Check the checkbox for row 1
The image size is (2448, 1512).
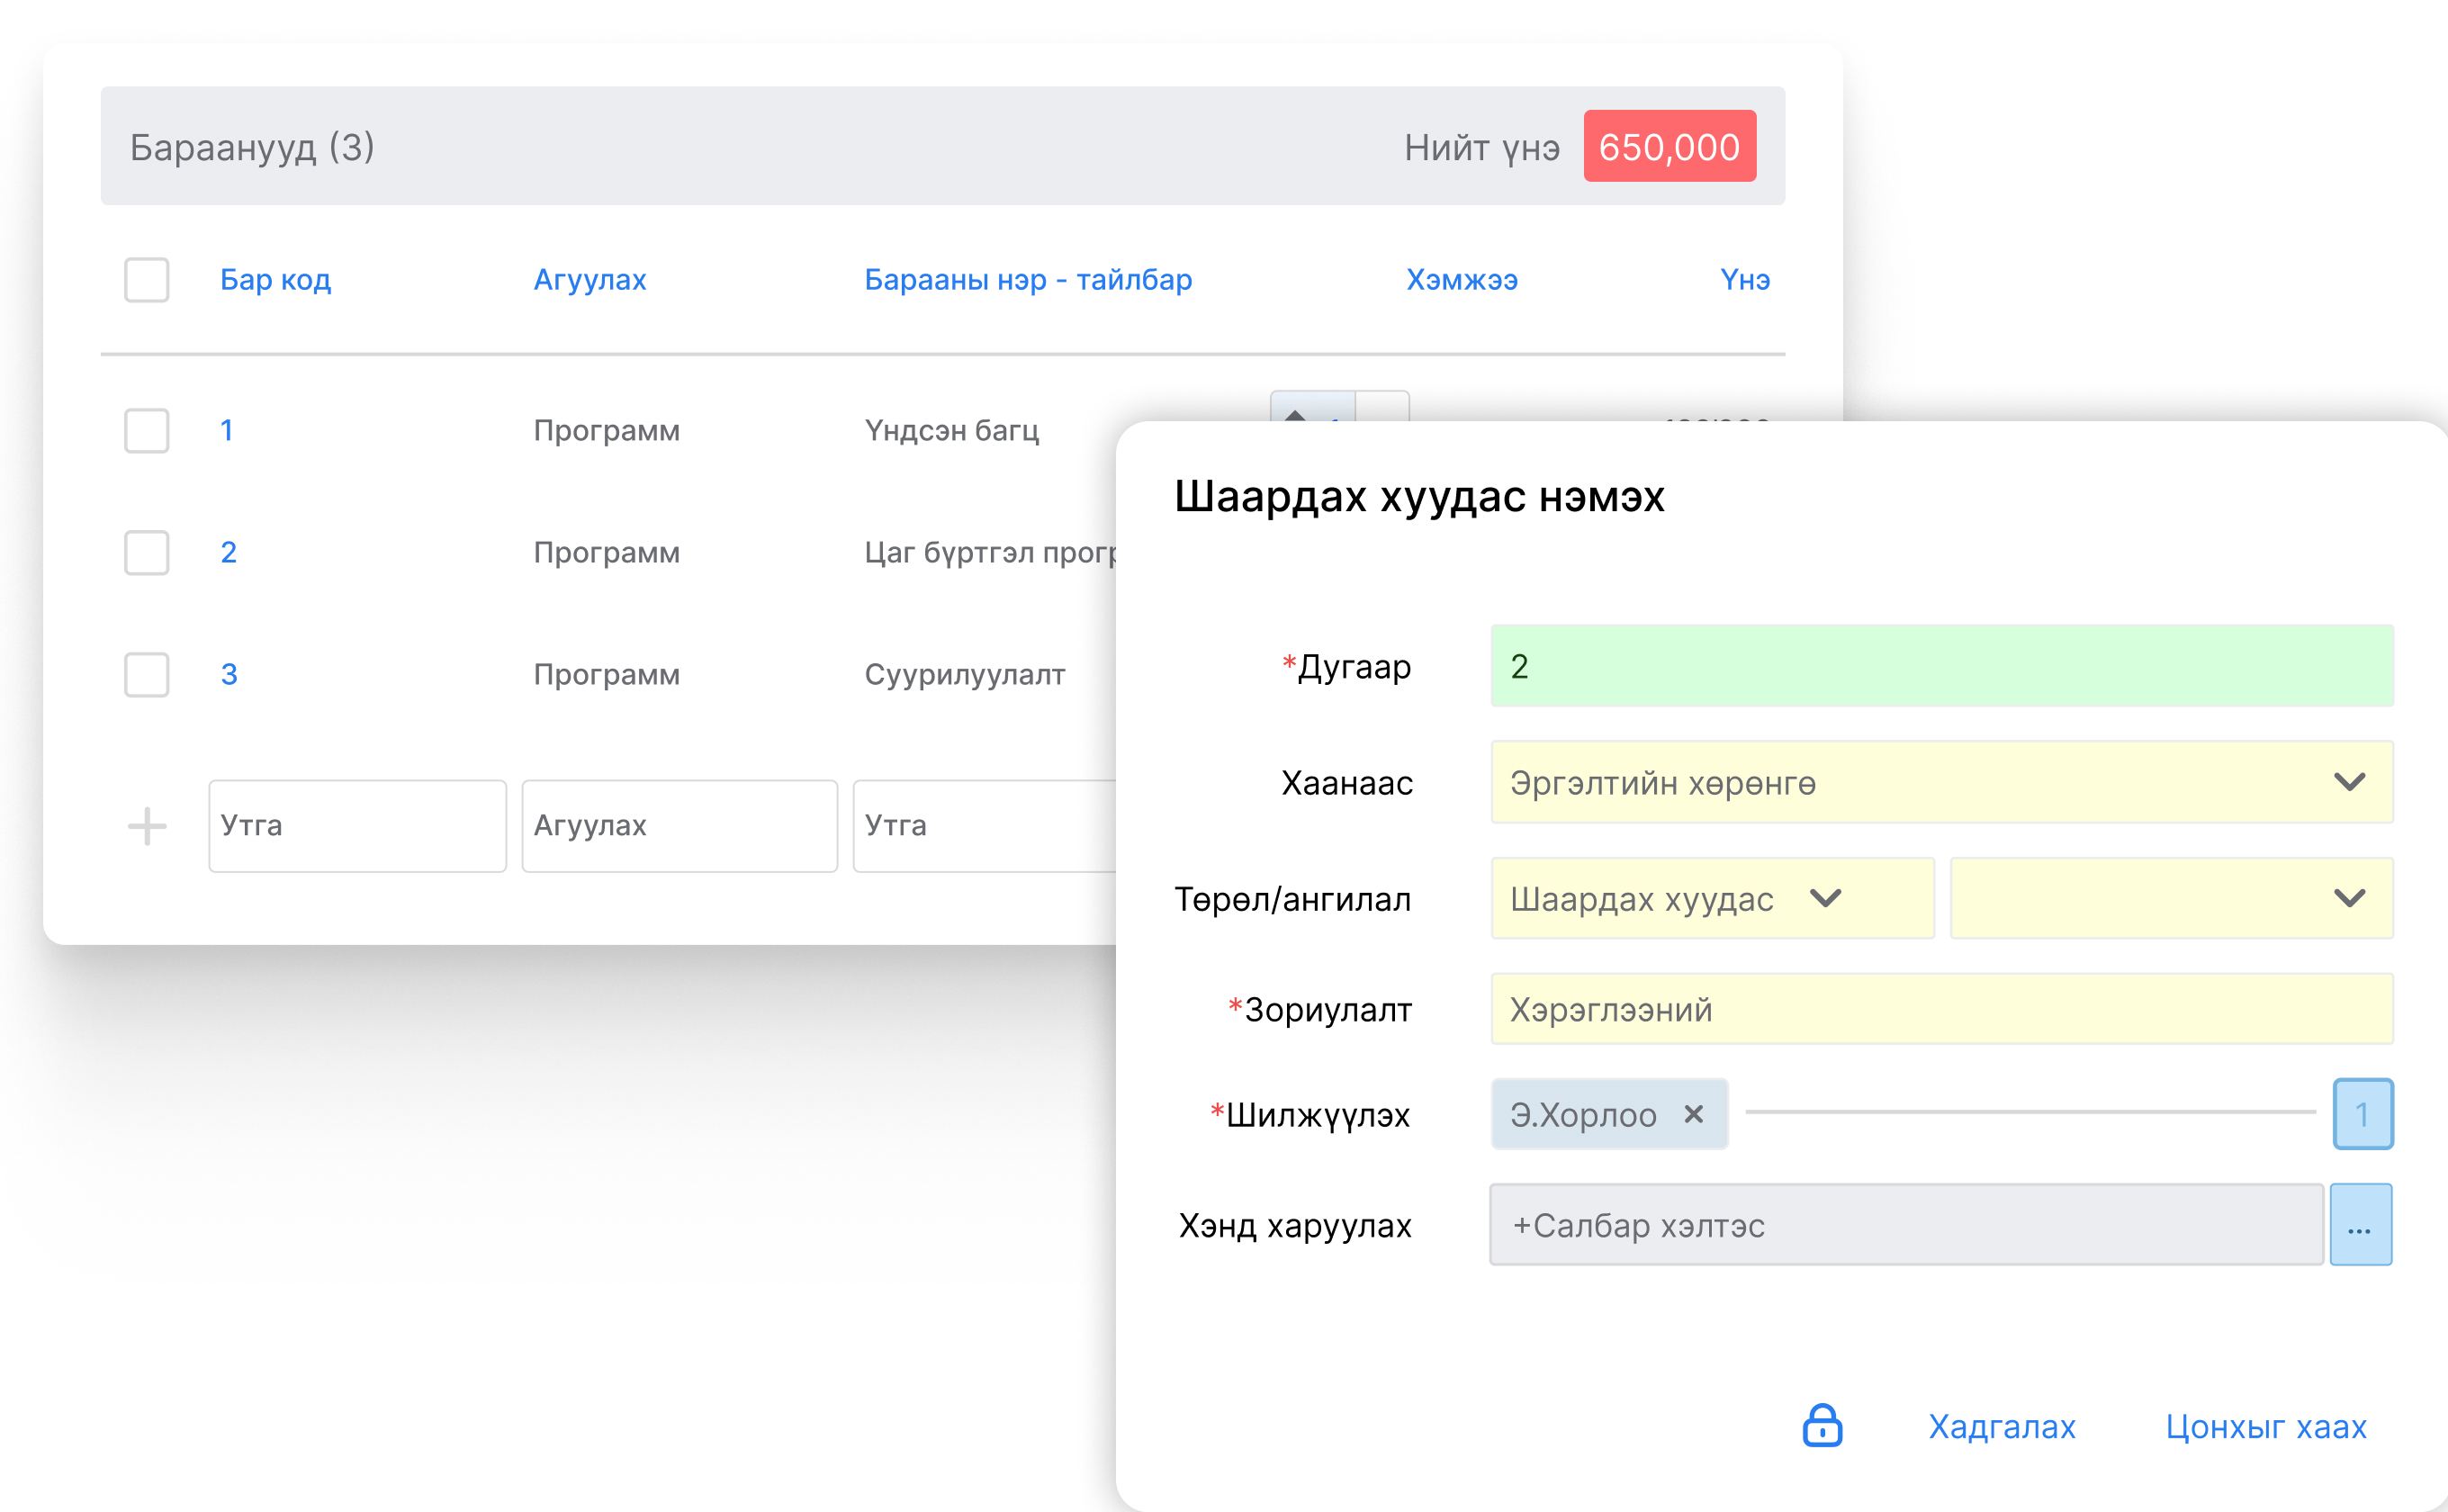pyautogui.click(x=147, y=430)
